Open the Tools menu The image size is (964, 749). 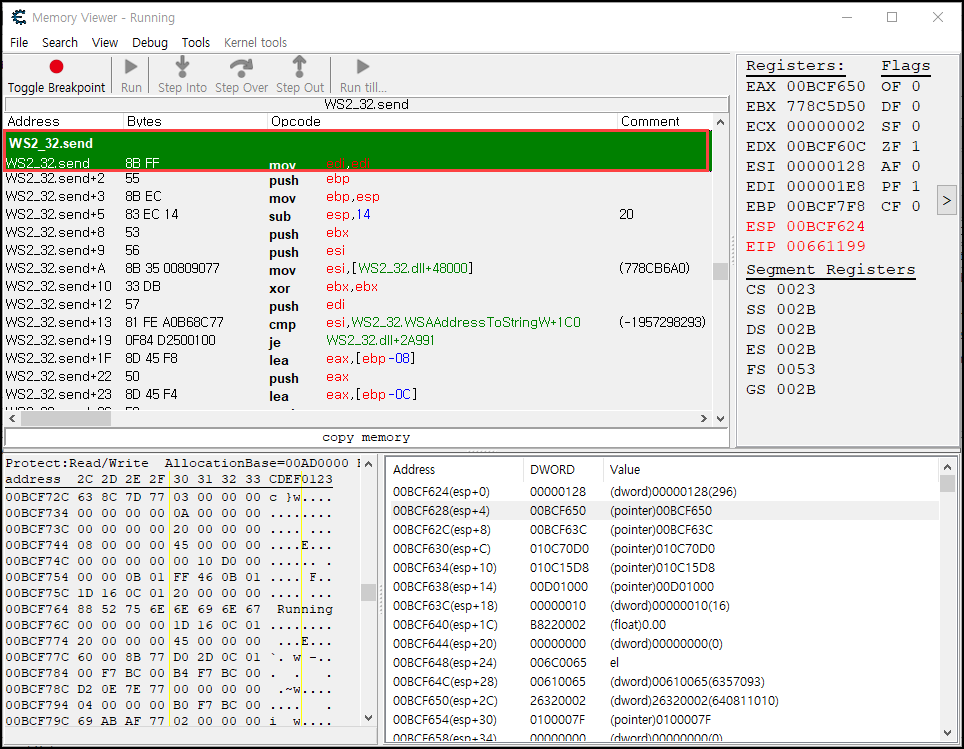pyautogui.click(x=196, y=42)
